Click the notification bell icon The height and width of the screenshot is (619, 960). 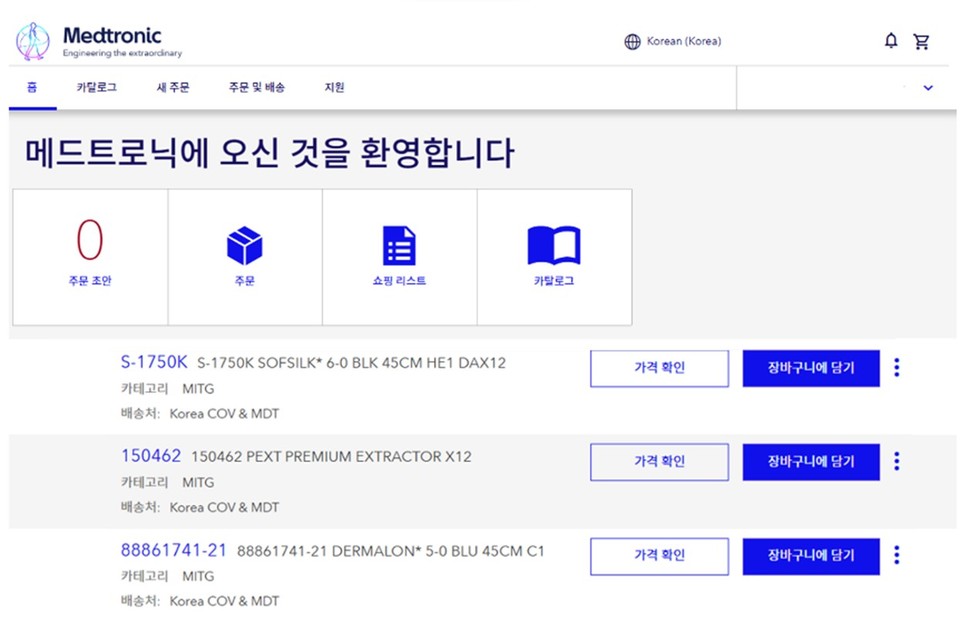pos(890,40)
